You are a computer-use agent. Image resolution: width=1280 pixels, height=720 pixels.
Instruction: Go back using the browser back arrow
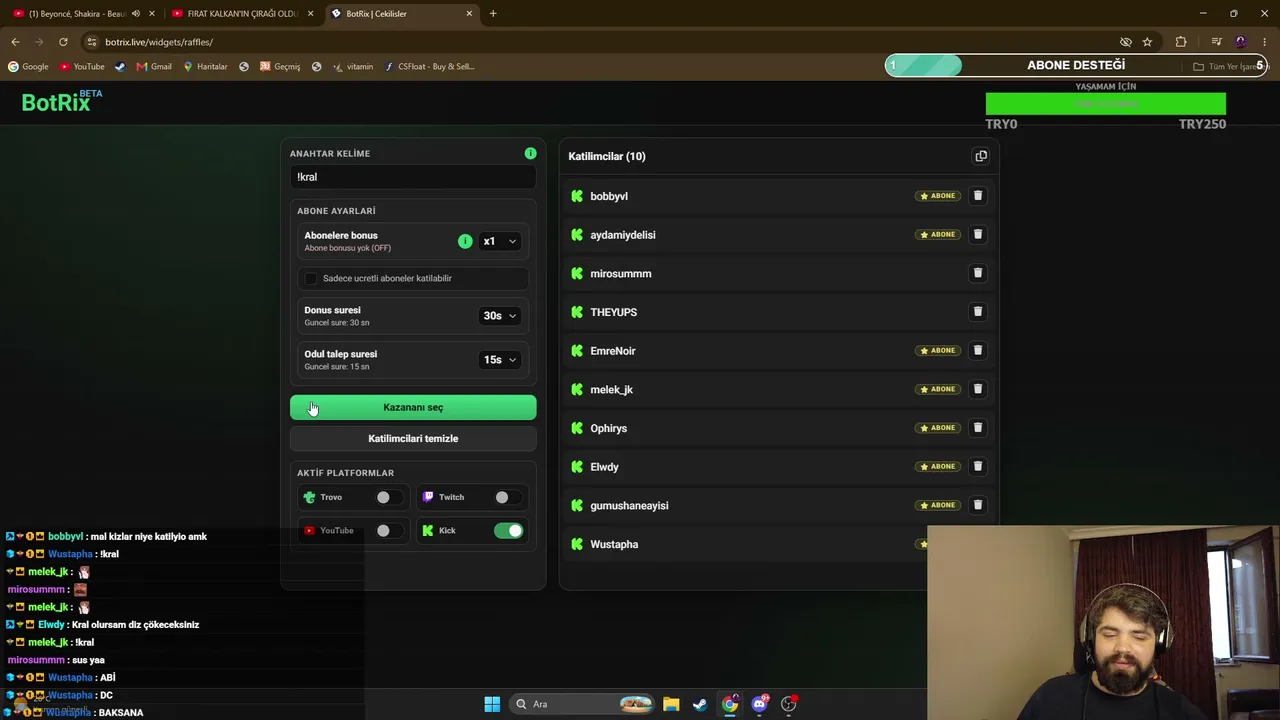click(x=15, y=42)
